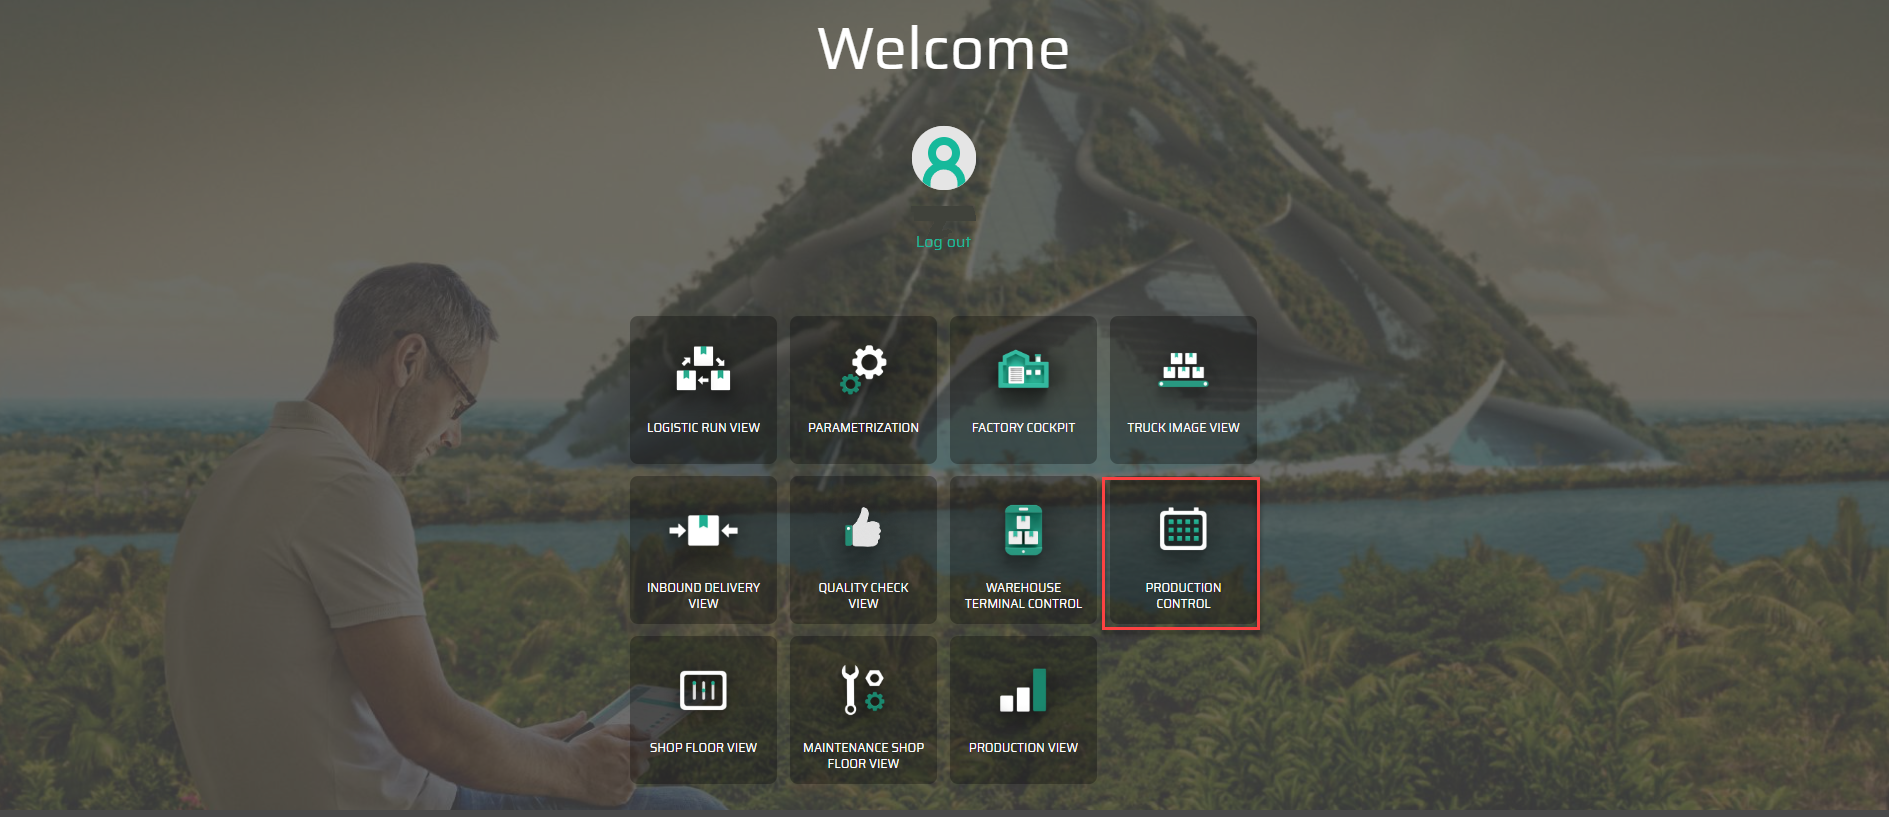Click the "LOGISTIC RUN VIEW" label
This screenshot has height=817, width=1889.
pyautogui.click(x=703, y=428)
